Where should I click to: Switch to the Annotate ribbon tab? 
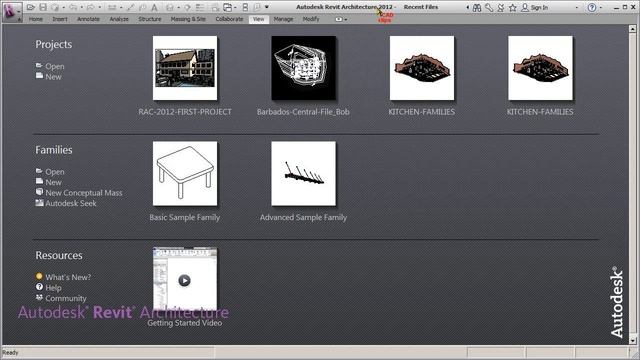tap(88, 19)
